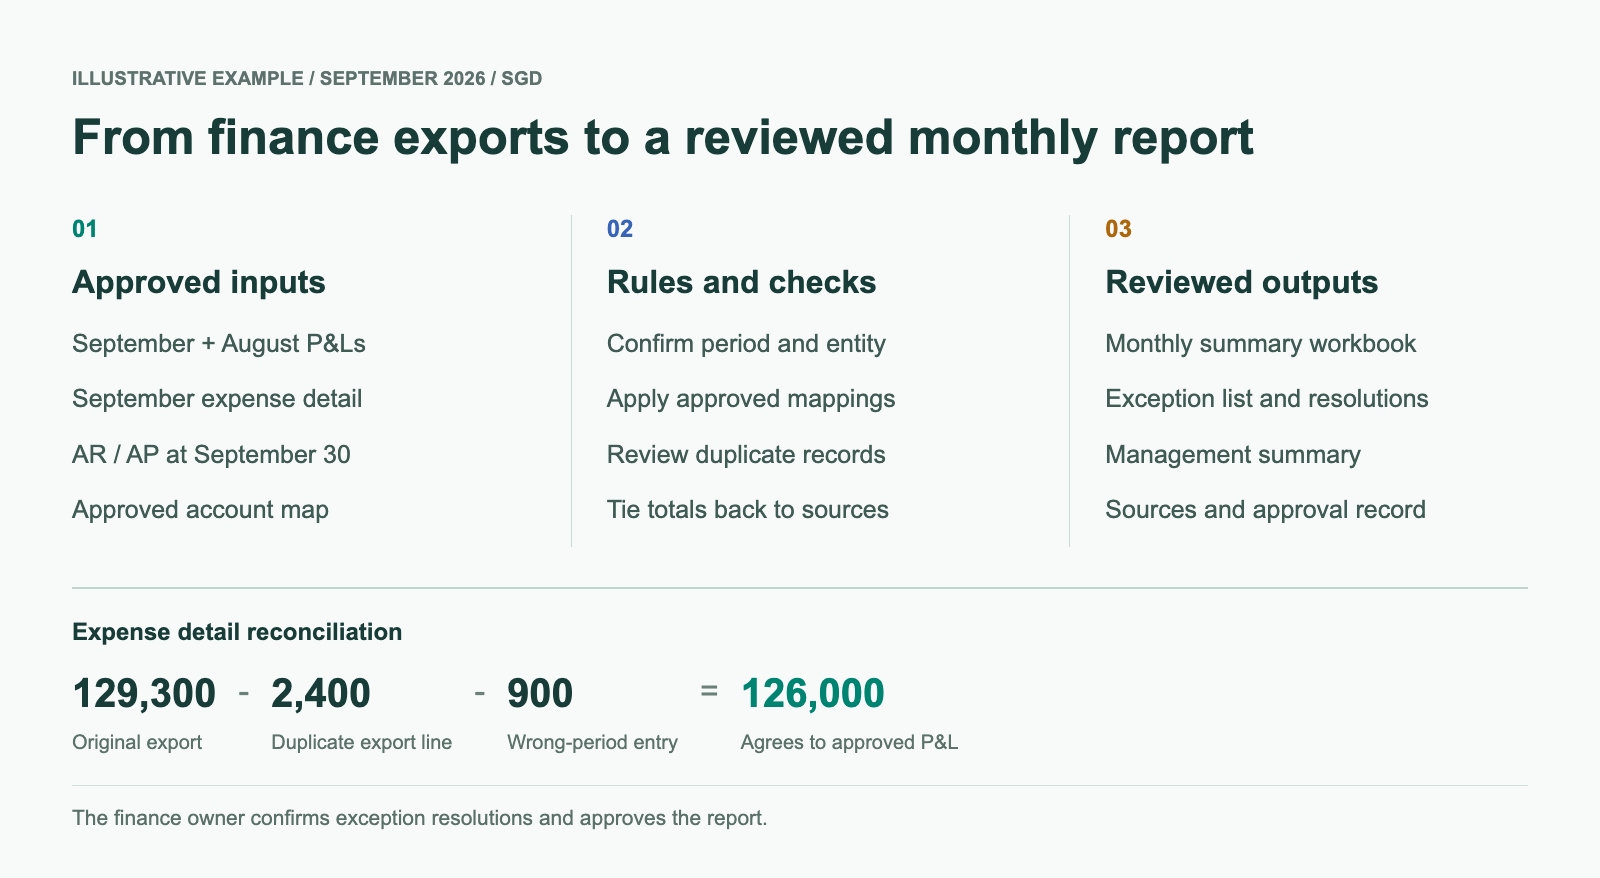
Task: Click 'Tie totals back to sources'
Action: pos(748,510)
